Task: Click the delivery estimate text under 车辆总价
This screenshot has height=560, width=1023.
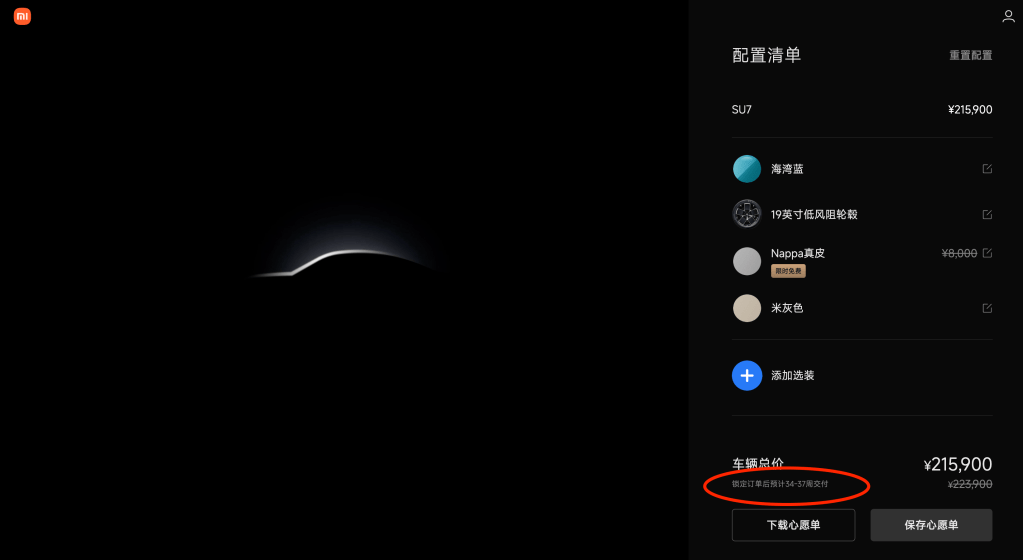Action: 780,484
